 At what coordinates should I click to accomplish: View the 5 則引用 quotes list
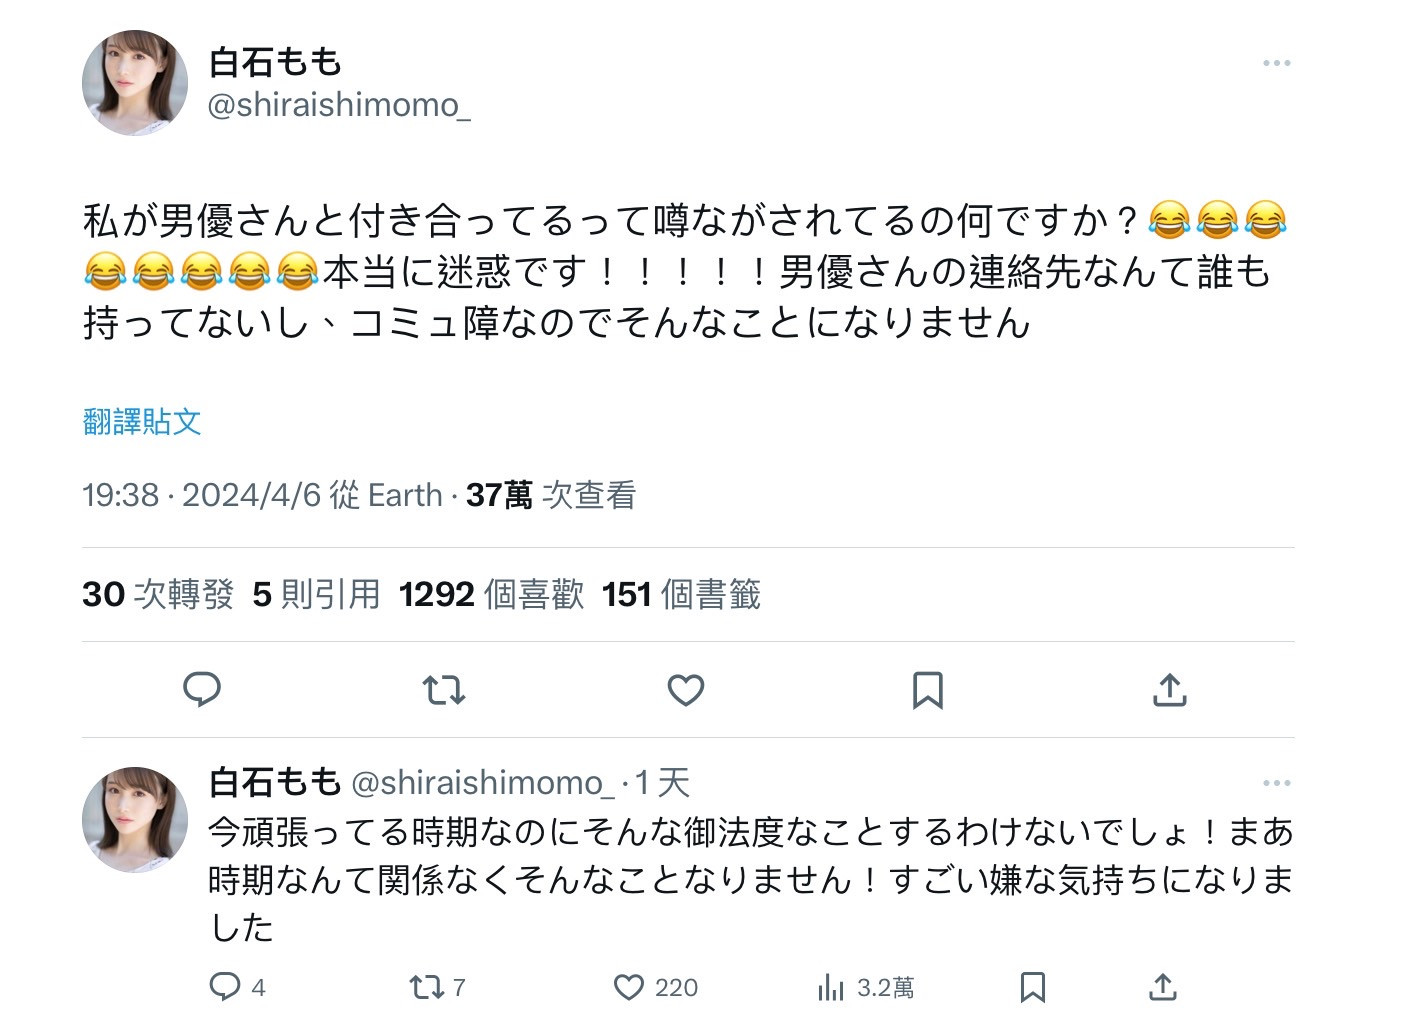316,595
